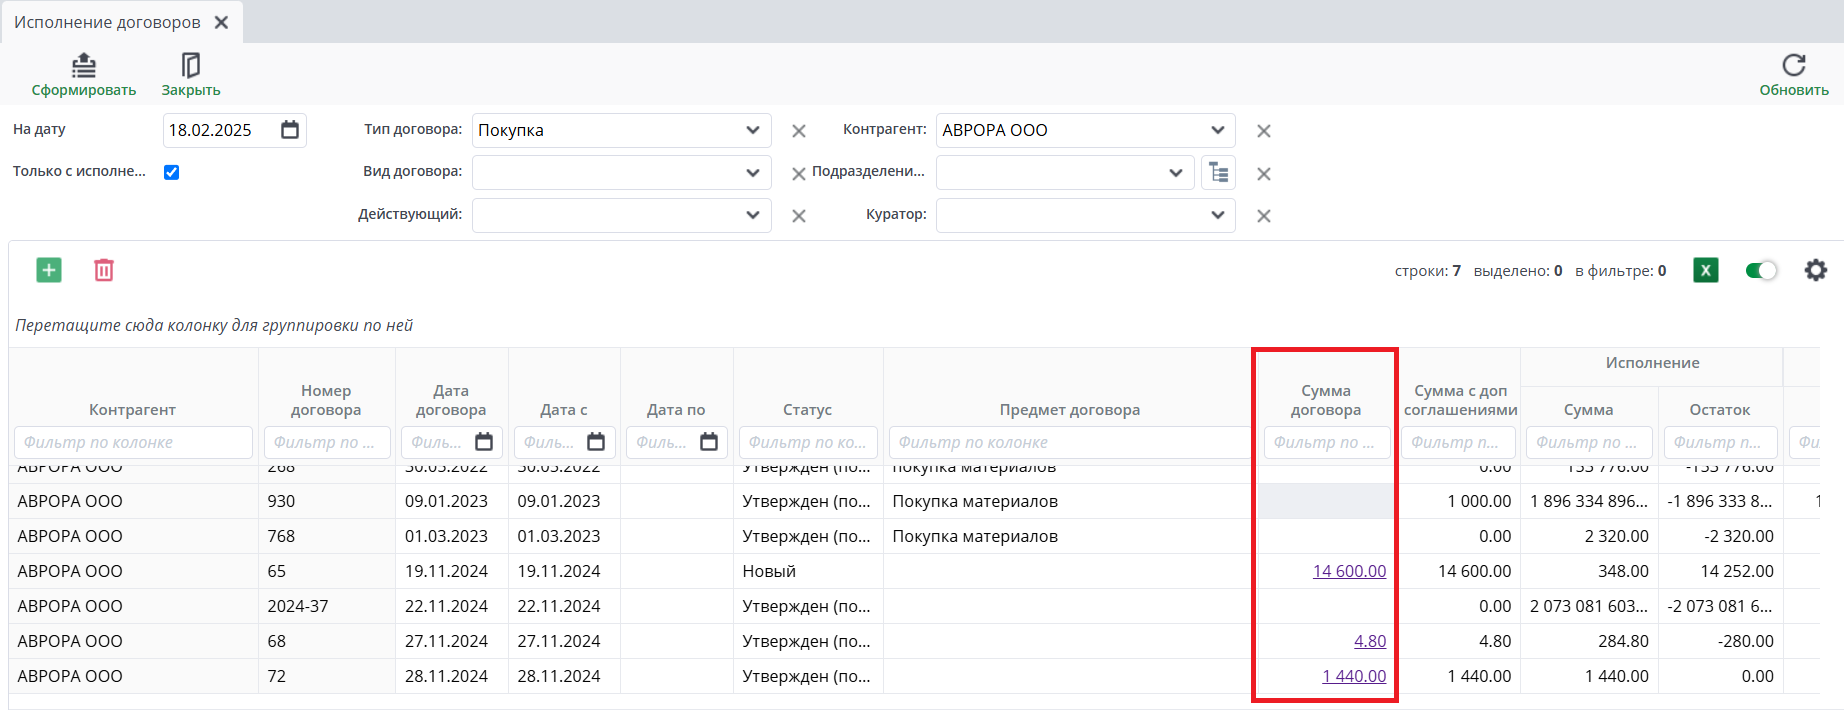This screenshot has width=1844, height=710.
Task: Add a new row with green plus
Action: point(49,270)
